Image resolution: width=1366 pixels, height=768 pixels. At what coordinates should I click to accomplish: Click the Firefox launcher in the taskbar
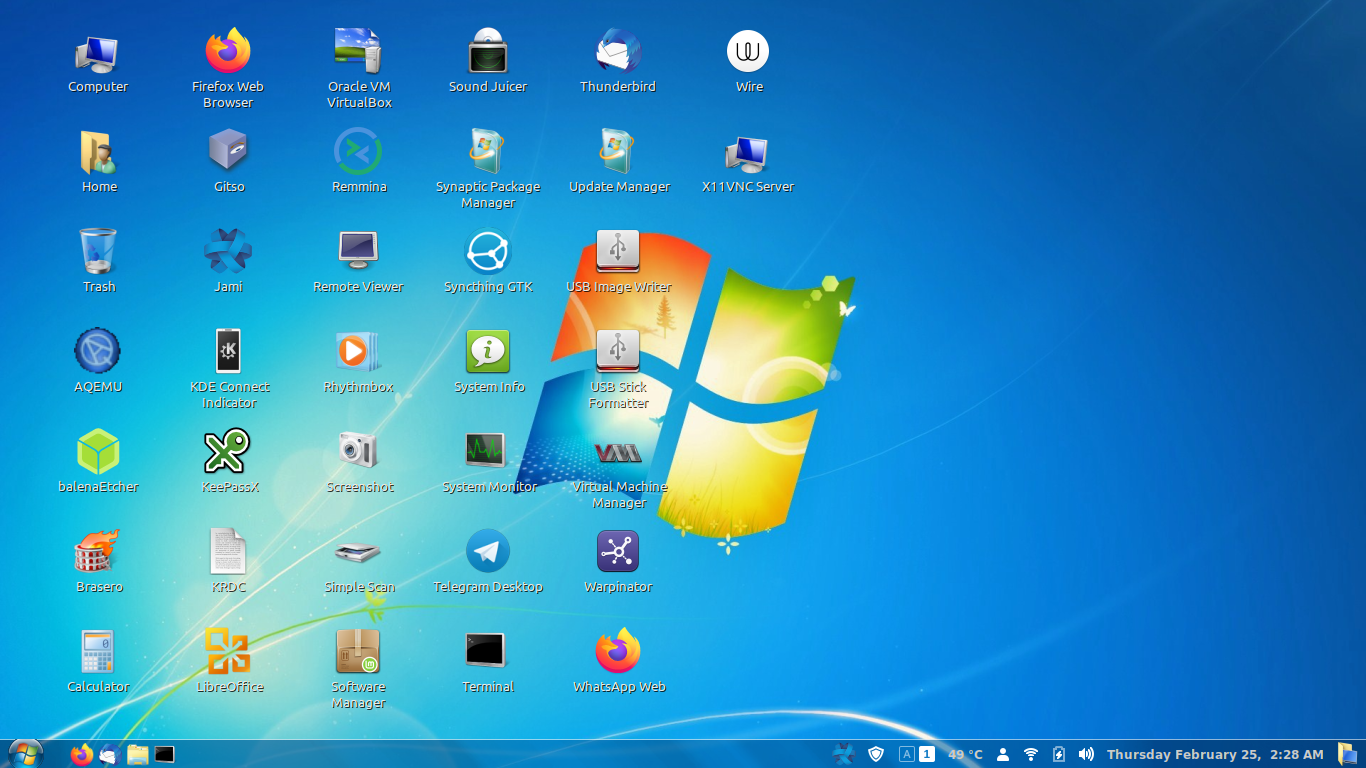click(82, 755)
